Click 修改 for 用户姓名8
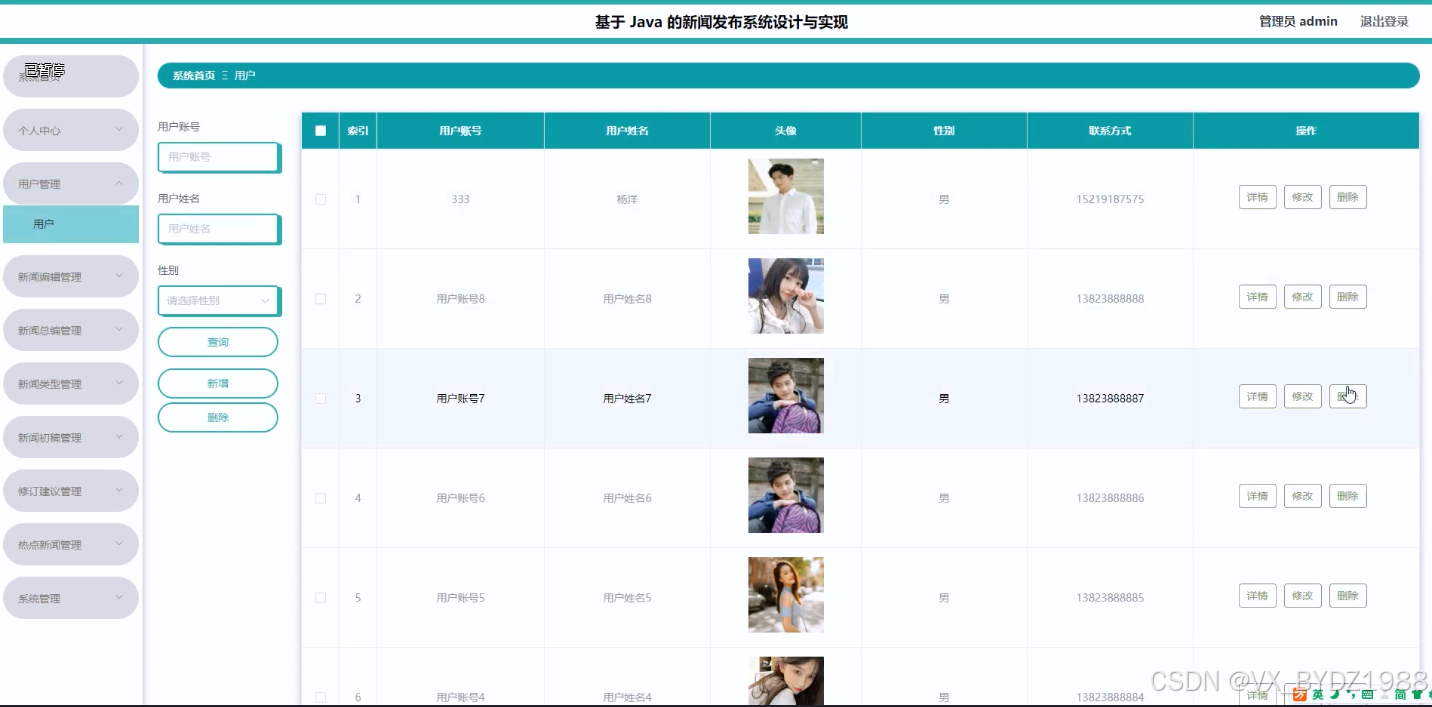This screenshot has height=707, width=1432. [x=1302, y=297]
